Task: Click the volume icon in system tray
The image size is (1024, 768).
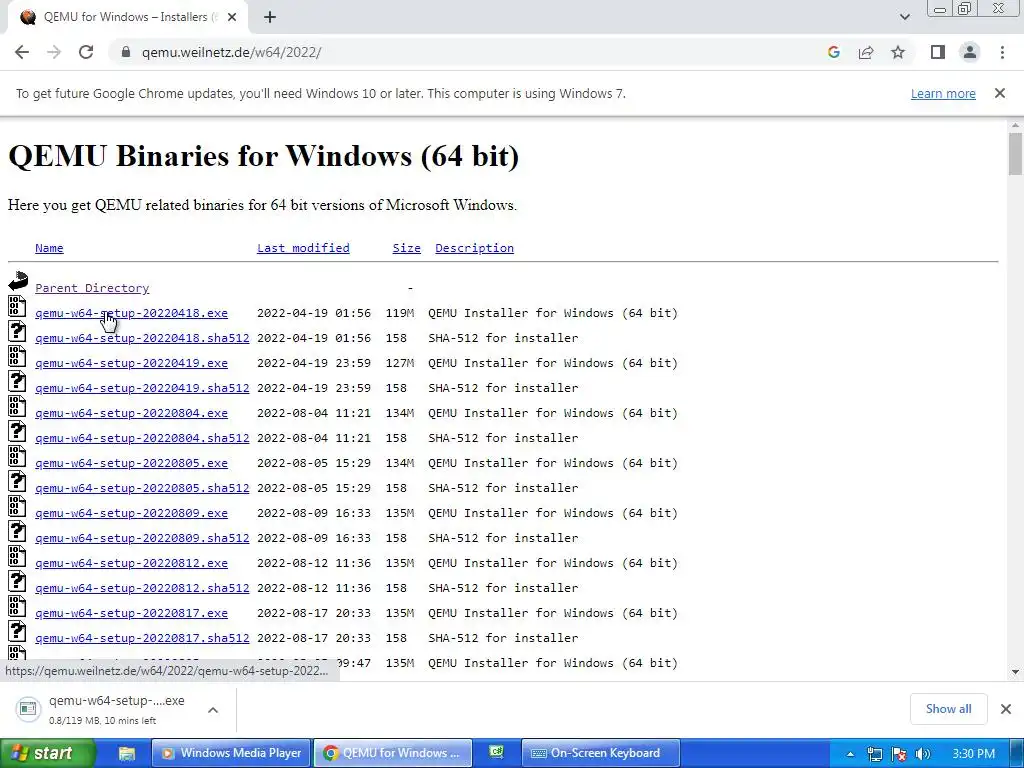Action: tap(923, 754)
